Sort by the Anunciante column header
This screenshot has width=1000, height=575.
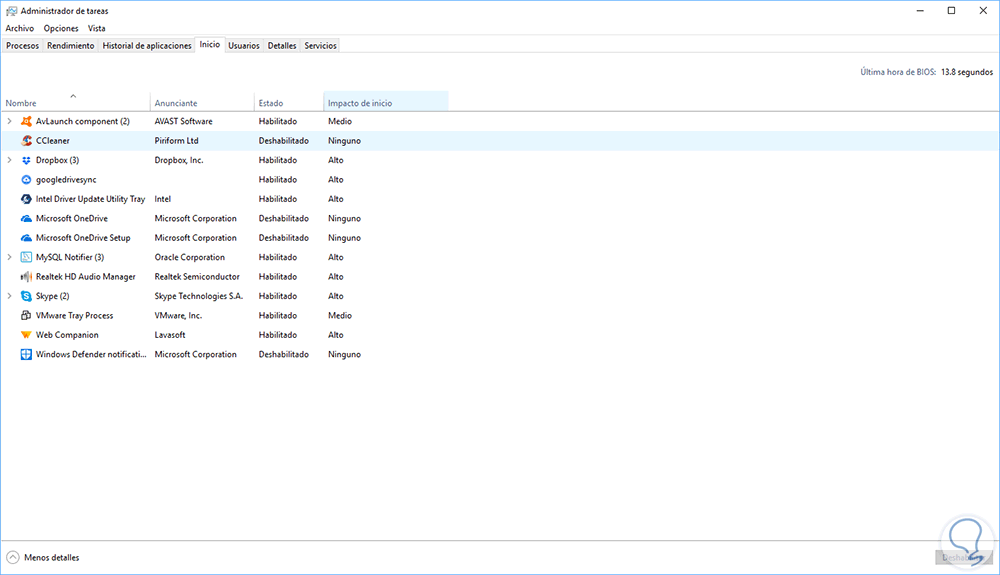click(202, 103)
